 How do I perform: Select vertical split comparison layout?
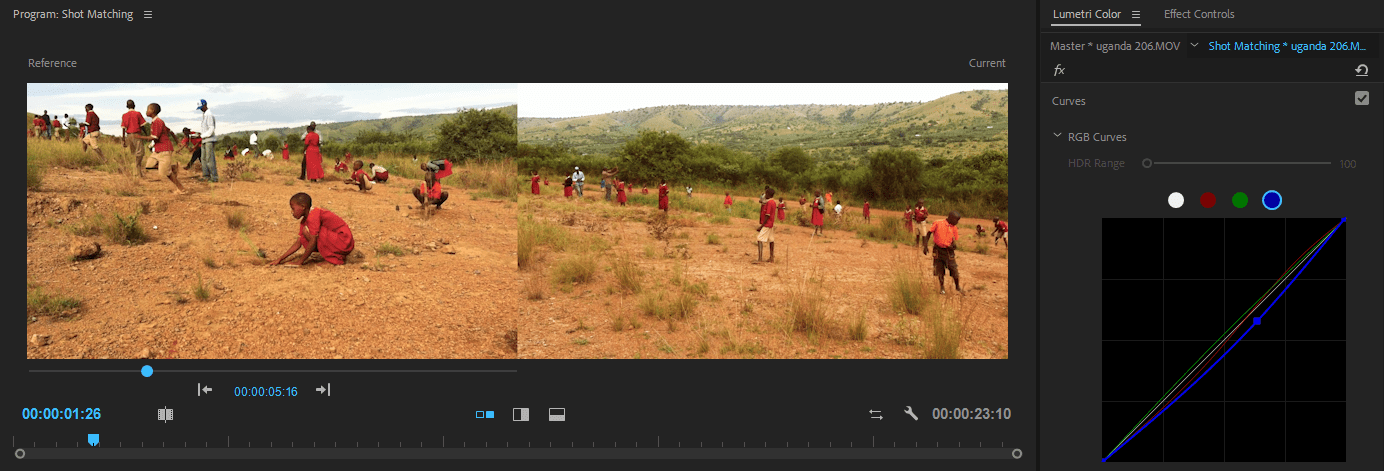click(520, 414)
